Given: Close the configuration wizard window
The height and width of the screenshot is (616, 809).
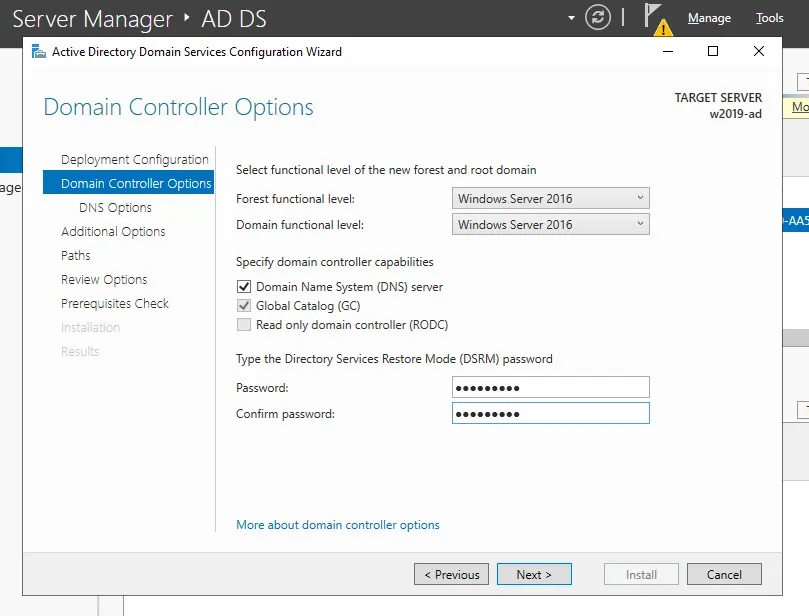Looking at the screenshot, I should coord(759,52).
